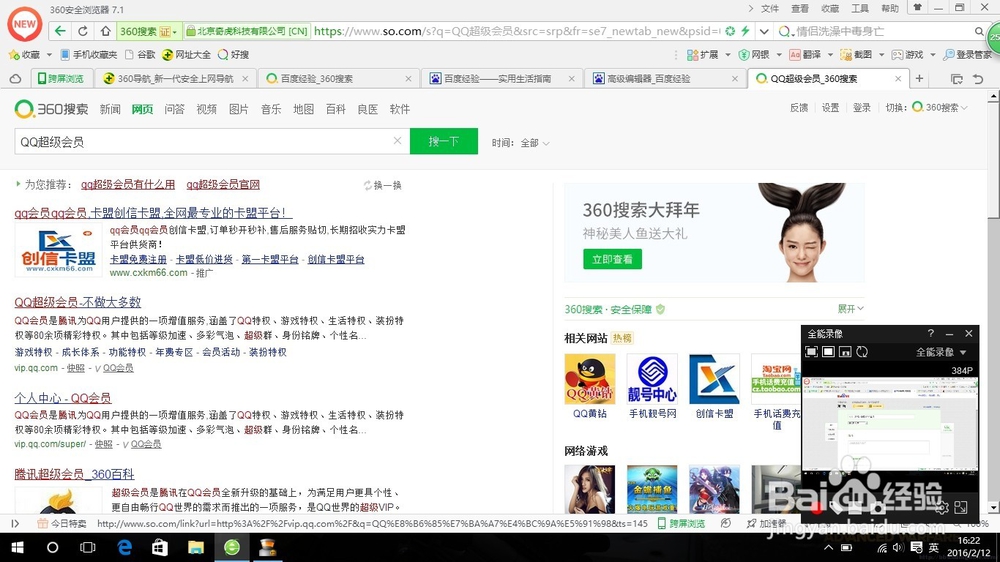Open the 谷歌 bookmark

(140, 55)
